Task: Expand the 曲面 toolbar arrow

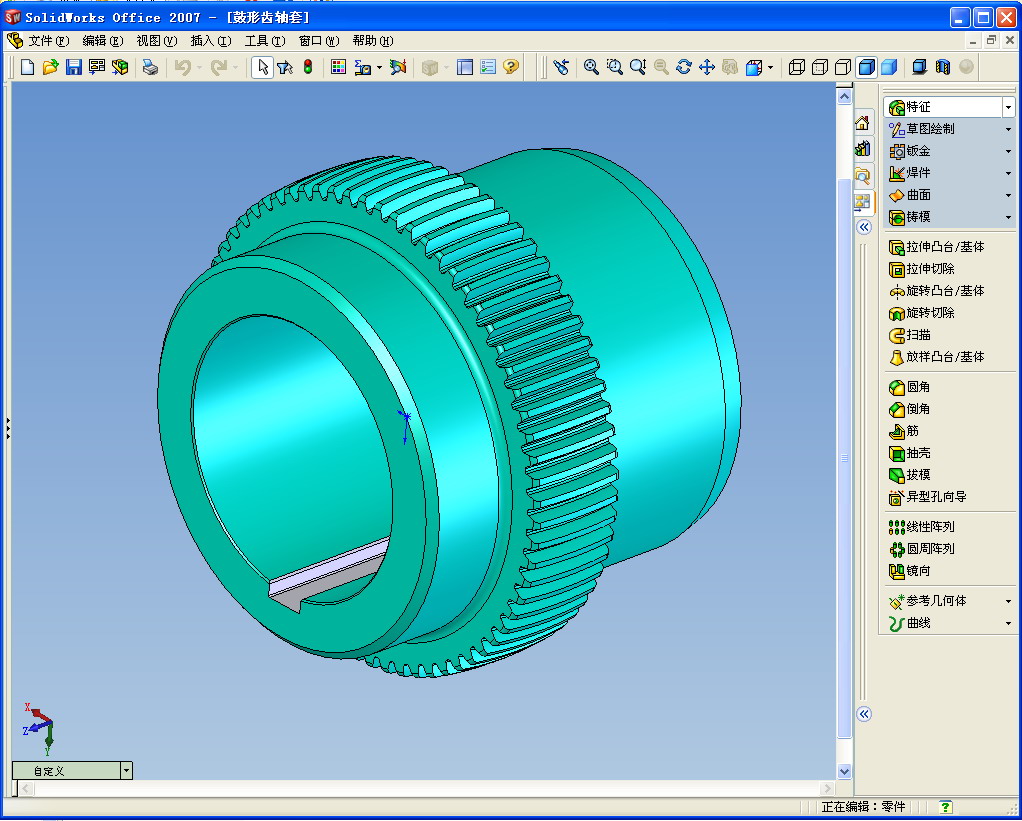Action: point(1008,195)
